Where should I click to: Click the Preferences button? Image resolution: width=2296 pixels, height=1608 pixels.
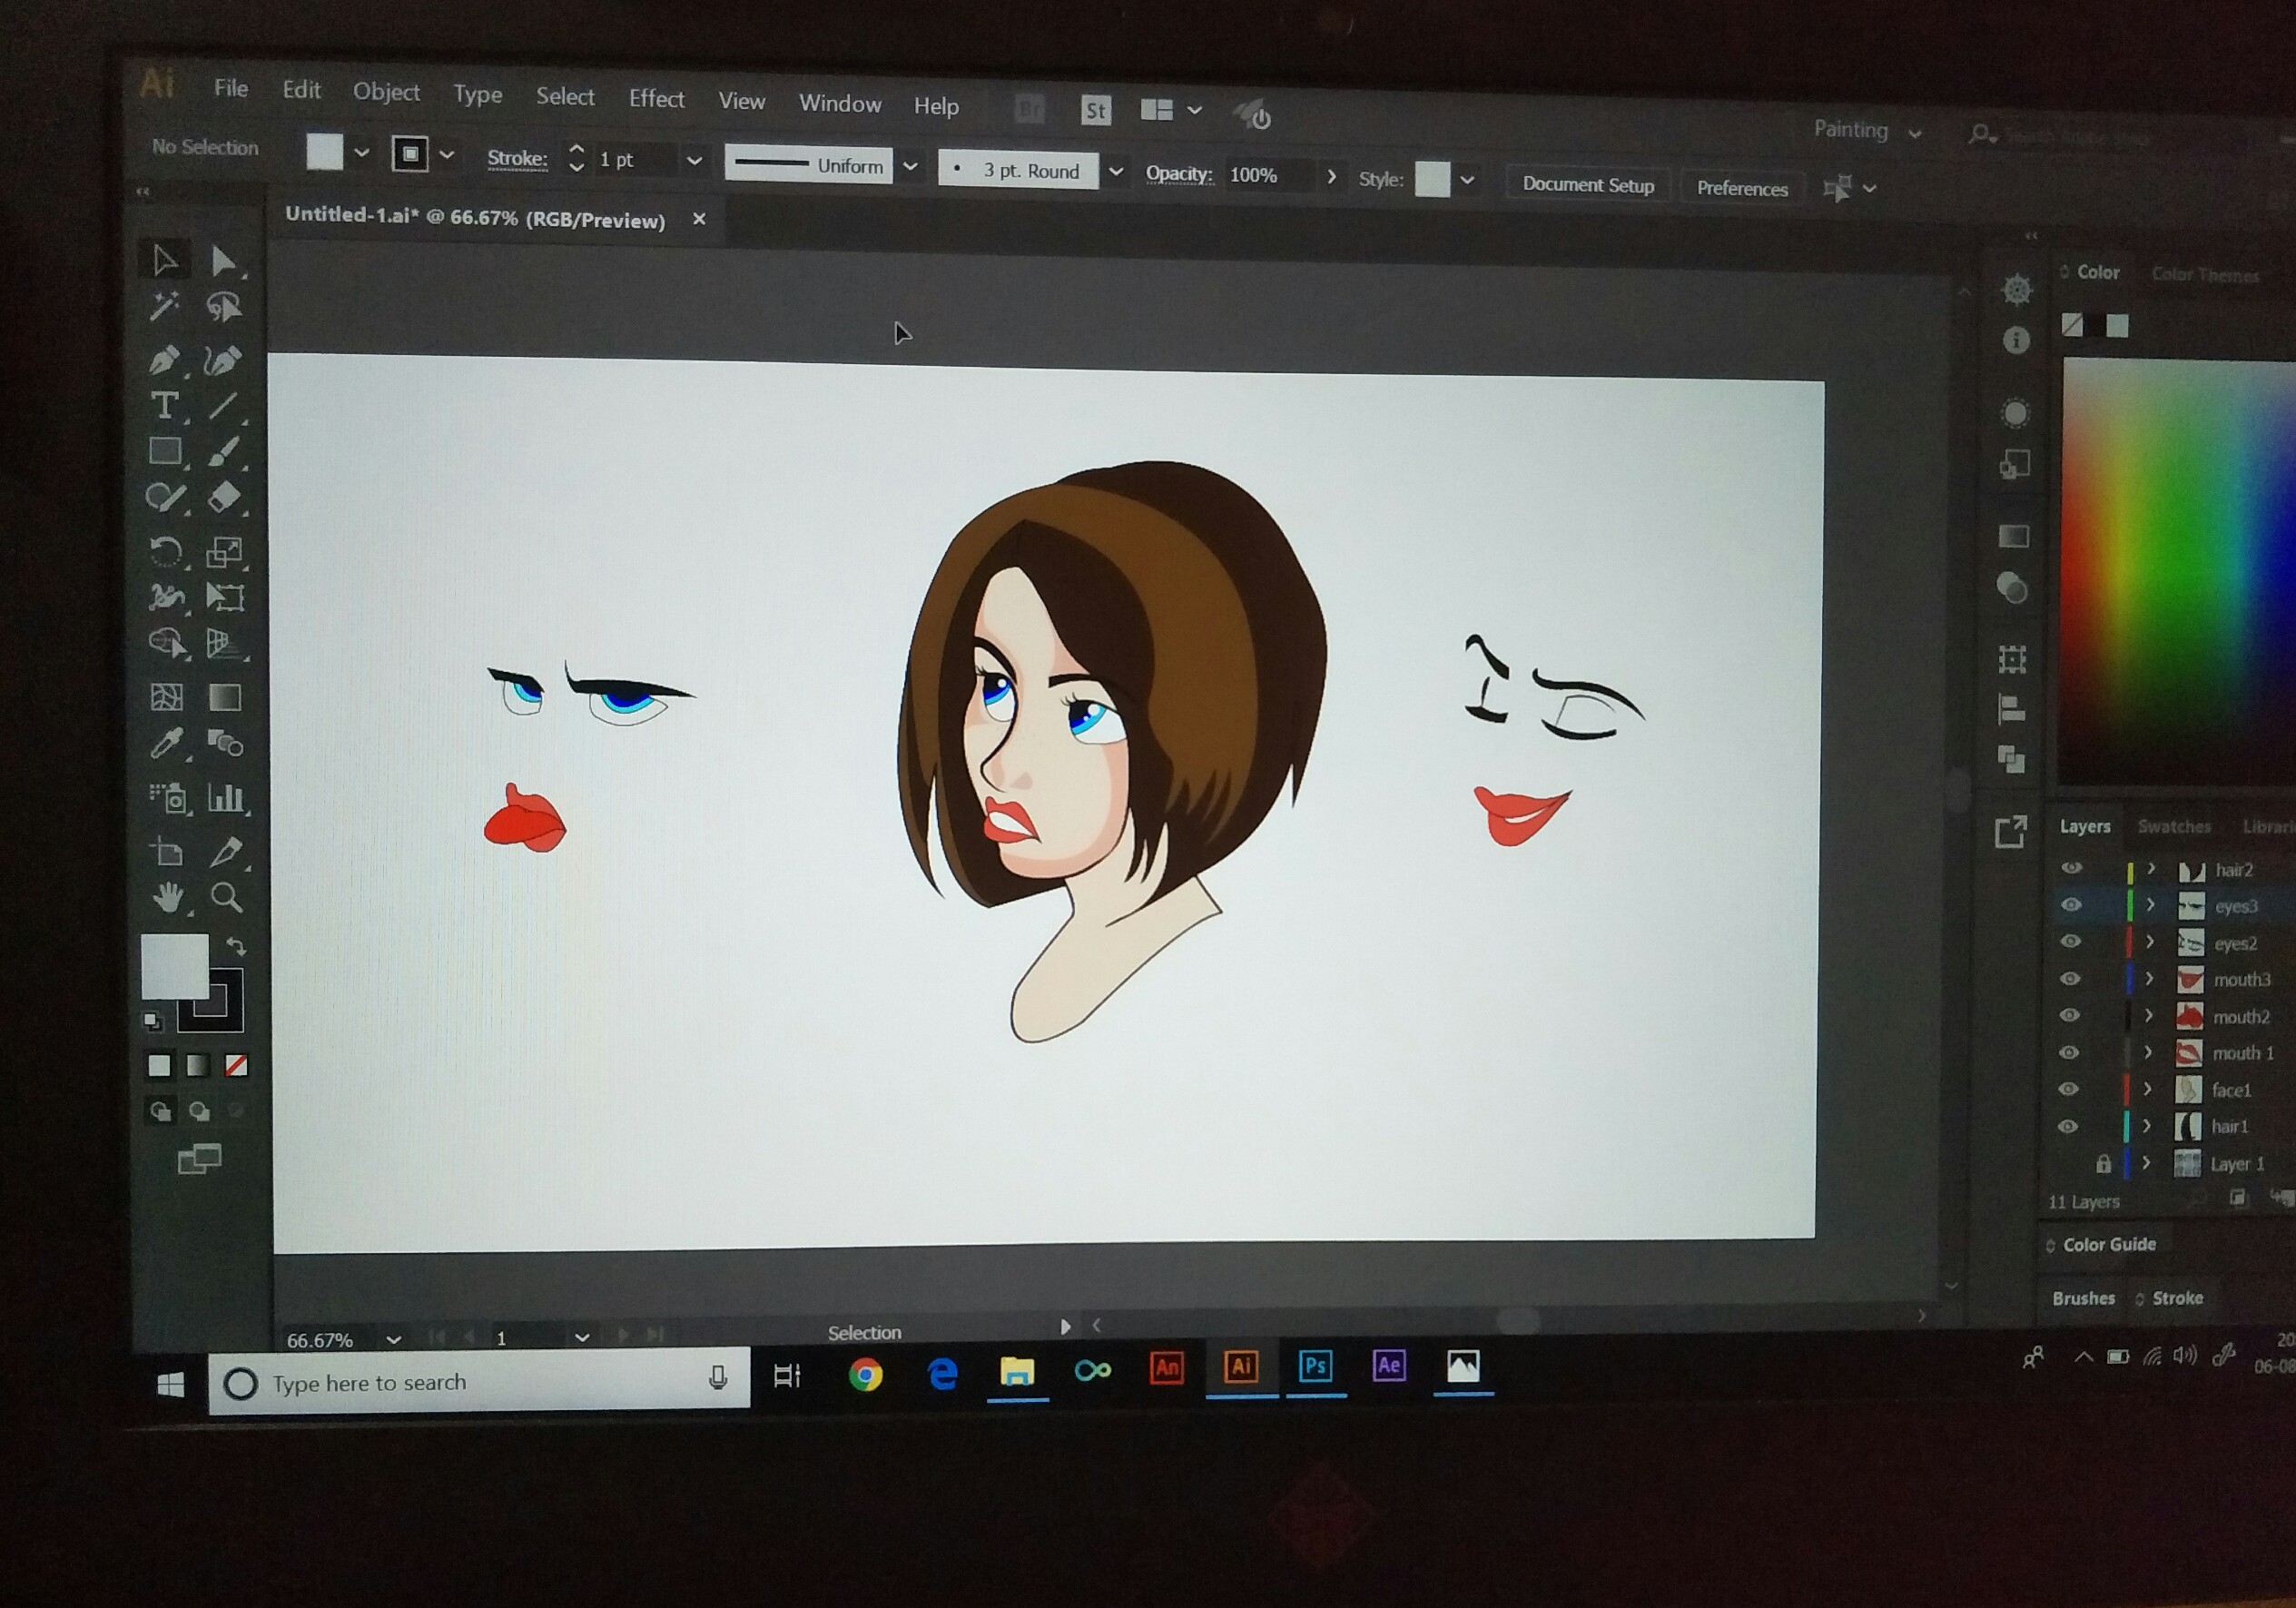click(x=1741, y=188)
